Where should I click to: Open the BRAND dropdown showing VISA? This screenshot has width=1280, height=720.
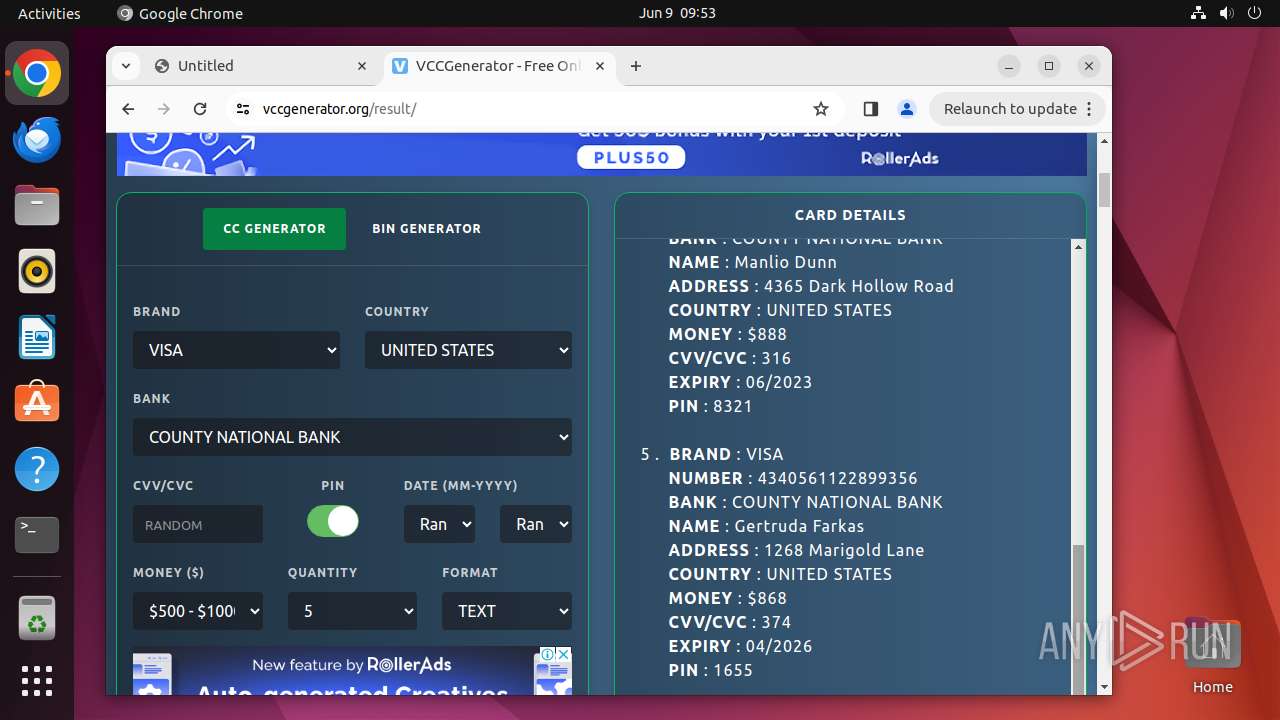pyautogui.click(x=236, y=350)
